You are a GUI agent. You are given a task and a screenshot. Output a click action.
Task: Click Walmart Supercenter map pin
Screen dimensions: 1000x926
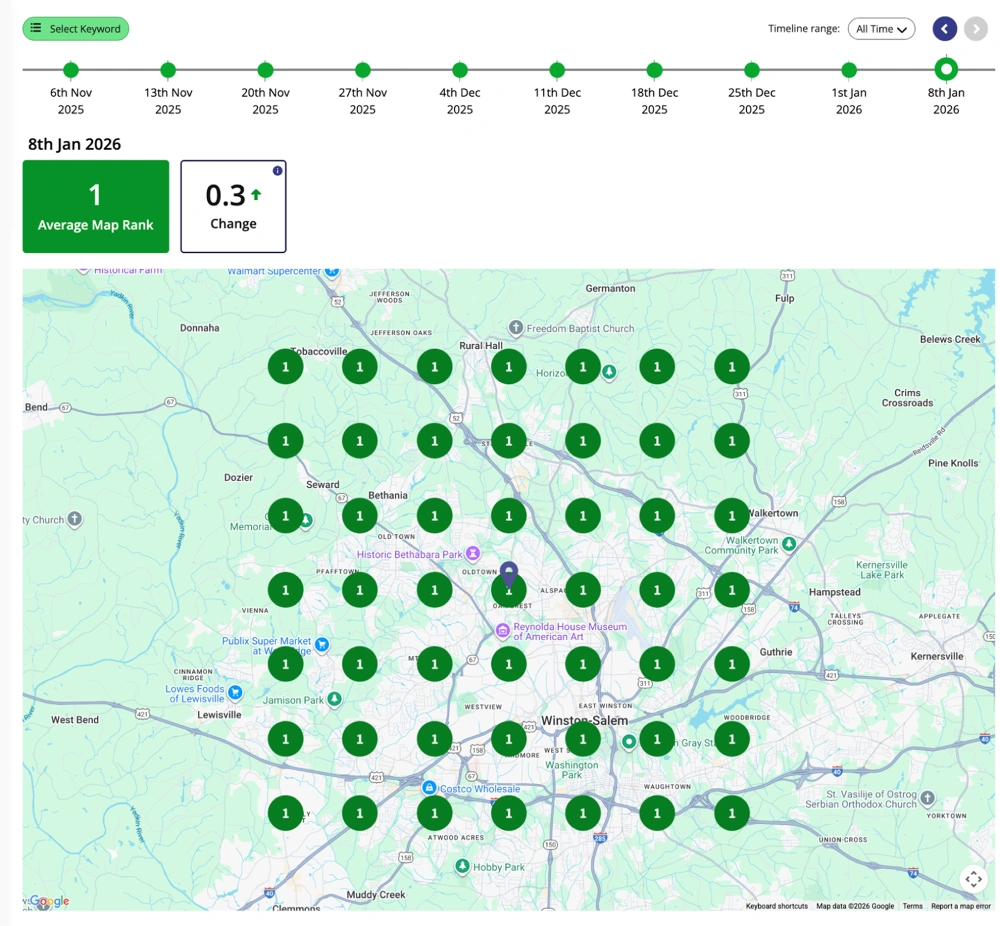coord(332,272)
